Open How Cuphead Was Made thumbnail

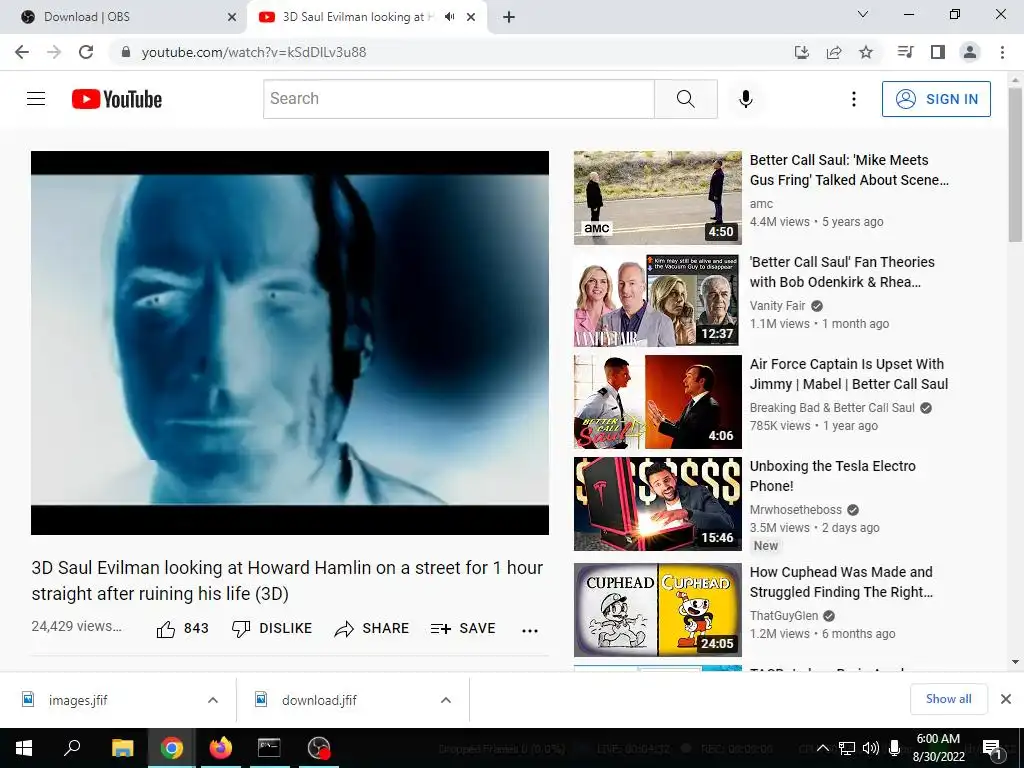(x=658, y=609)
